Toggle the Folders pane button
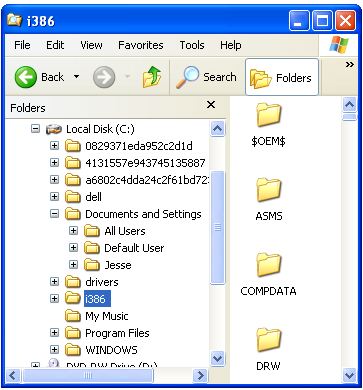This screenshot has height=390, width=363. (282, 77)
